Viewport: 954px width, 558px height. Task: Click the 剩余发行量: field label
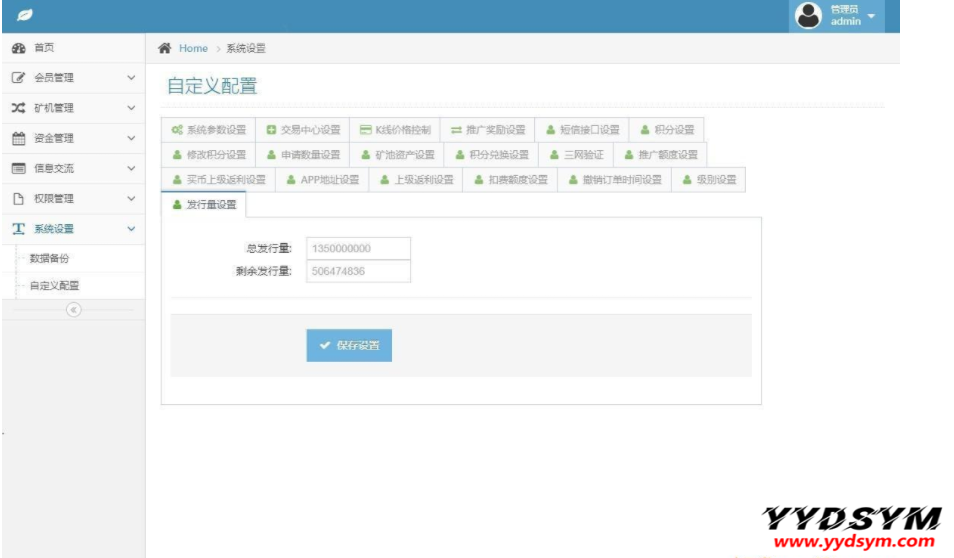[x=264, y=271]
